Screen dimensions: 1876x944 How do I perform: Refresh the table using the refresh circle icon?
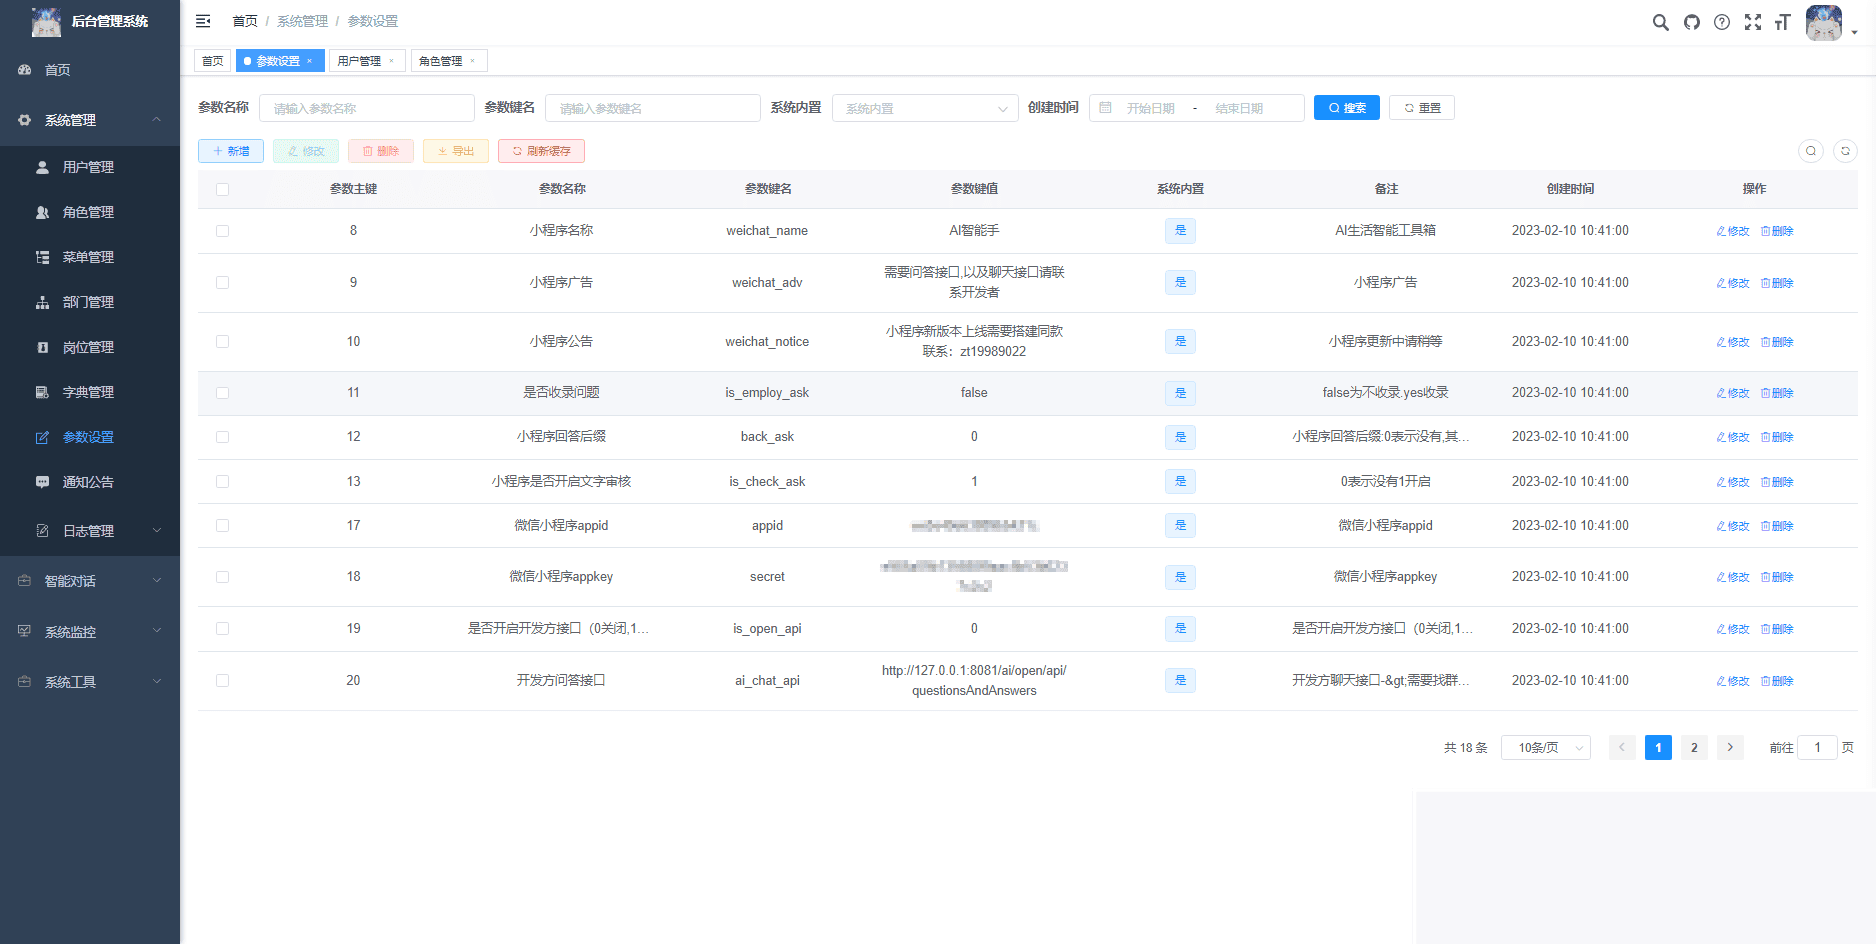click(x=1845, y=151)
